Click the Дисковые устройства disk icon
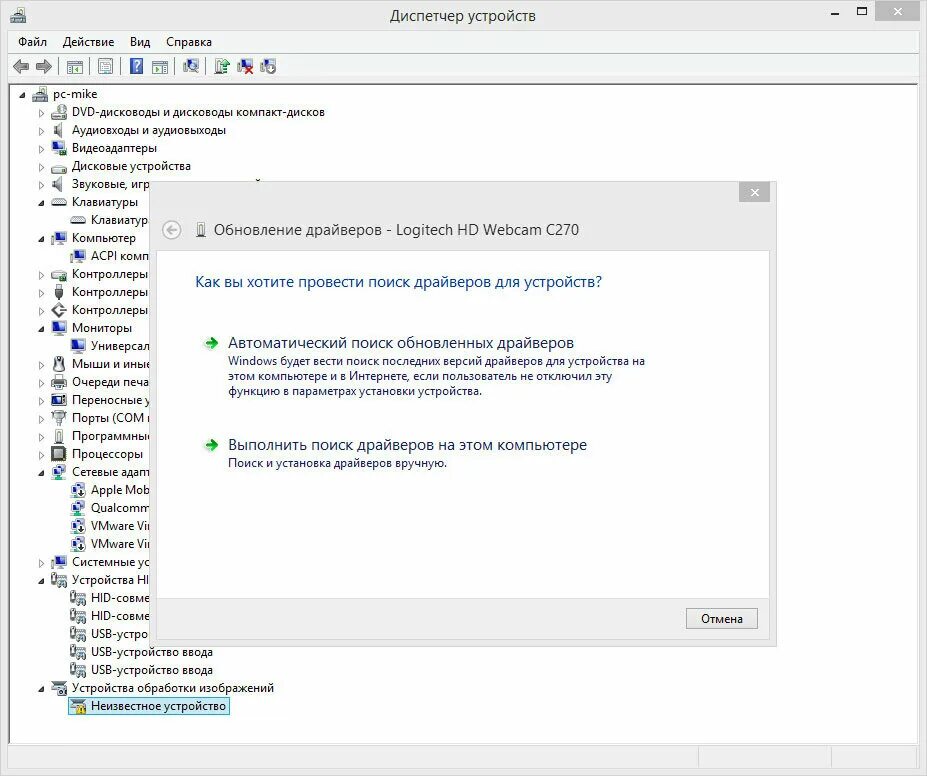Screen dimensions: 927x776 (59, 167)
